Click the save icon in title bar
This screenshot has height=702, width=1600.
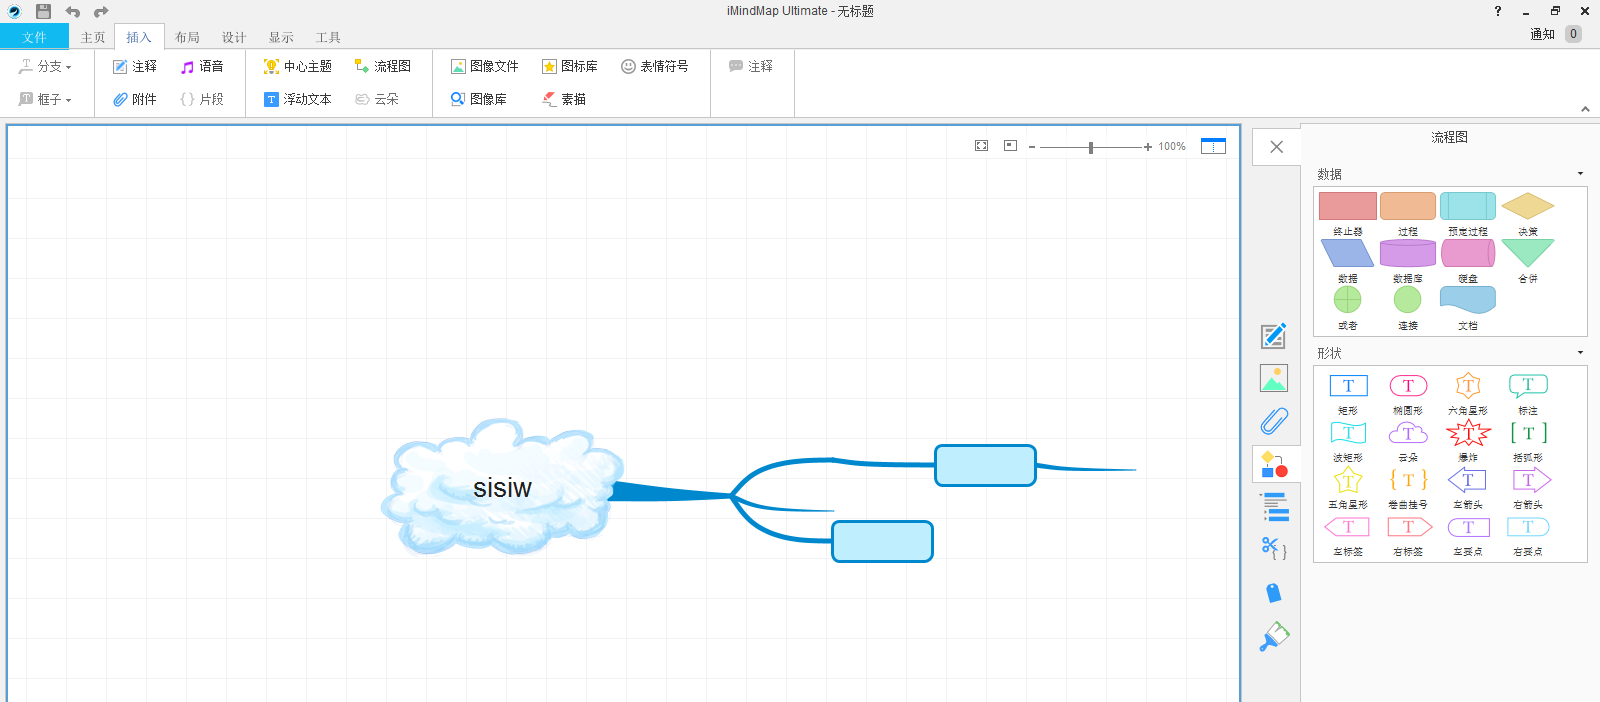click(43, 11)
